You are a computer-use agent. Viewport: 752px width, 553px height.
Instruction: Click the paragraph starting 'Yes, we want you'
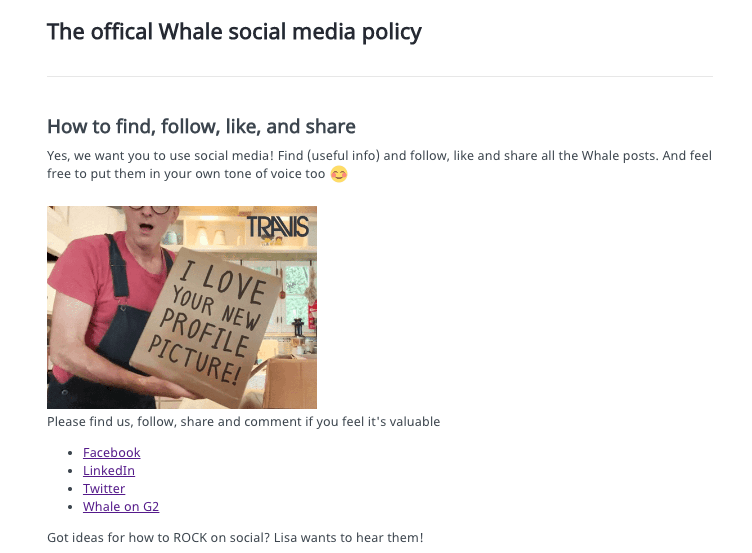pyautogui.click(x=379, y=156)
